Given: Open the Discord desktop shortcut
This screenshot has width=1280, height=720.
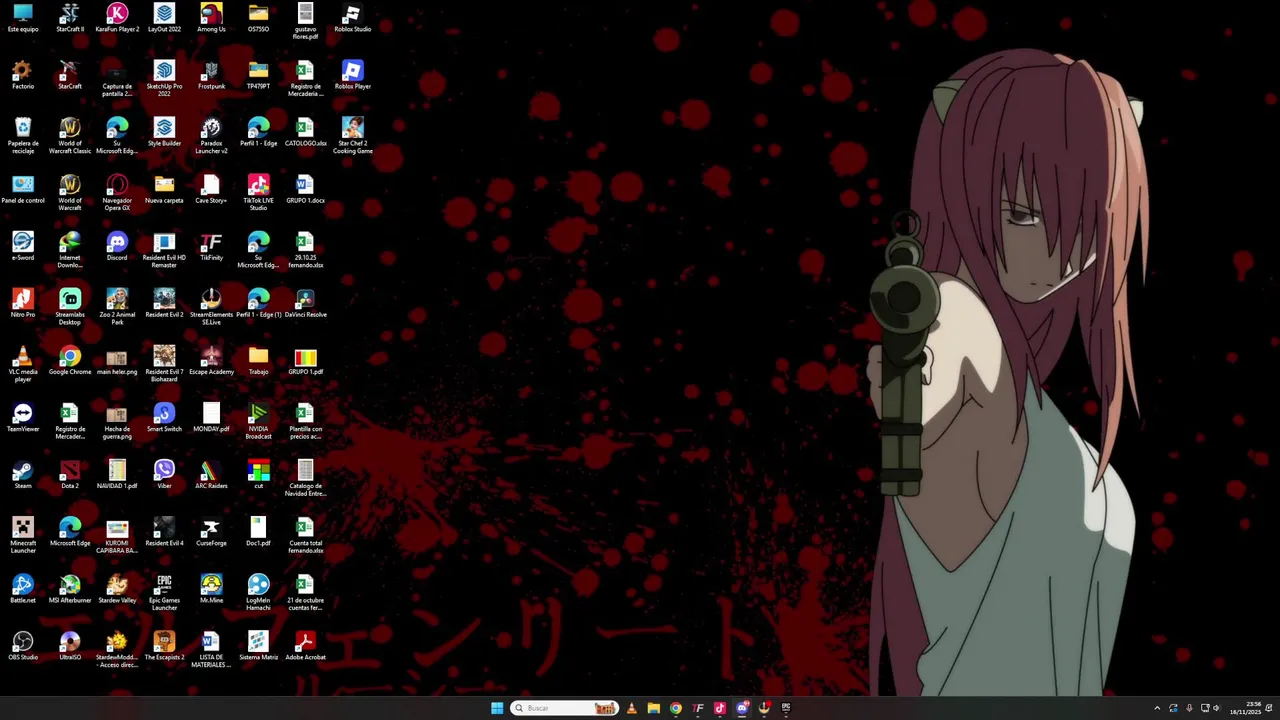Looking at the screenshot, I should coord(117,246).
